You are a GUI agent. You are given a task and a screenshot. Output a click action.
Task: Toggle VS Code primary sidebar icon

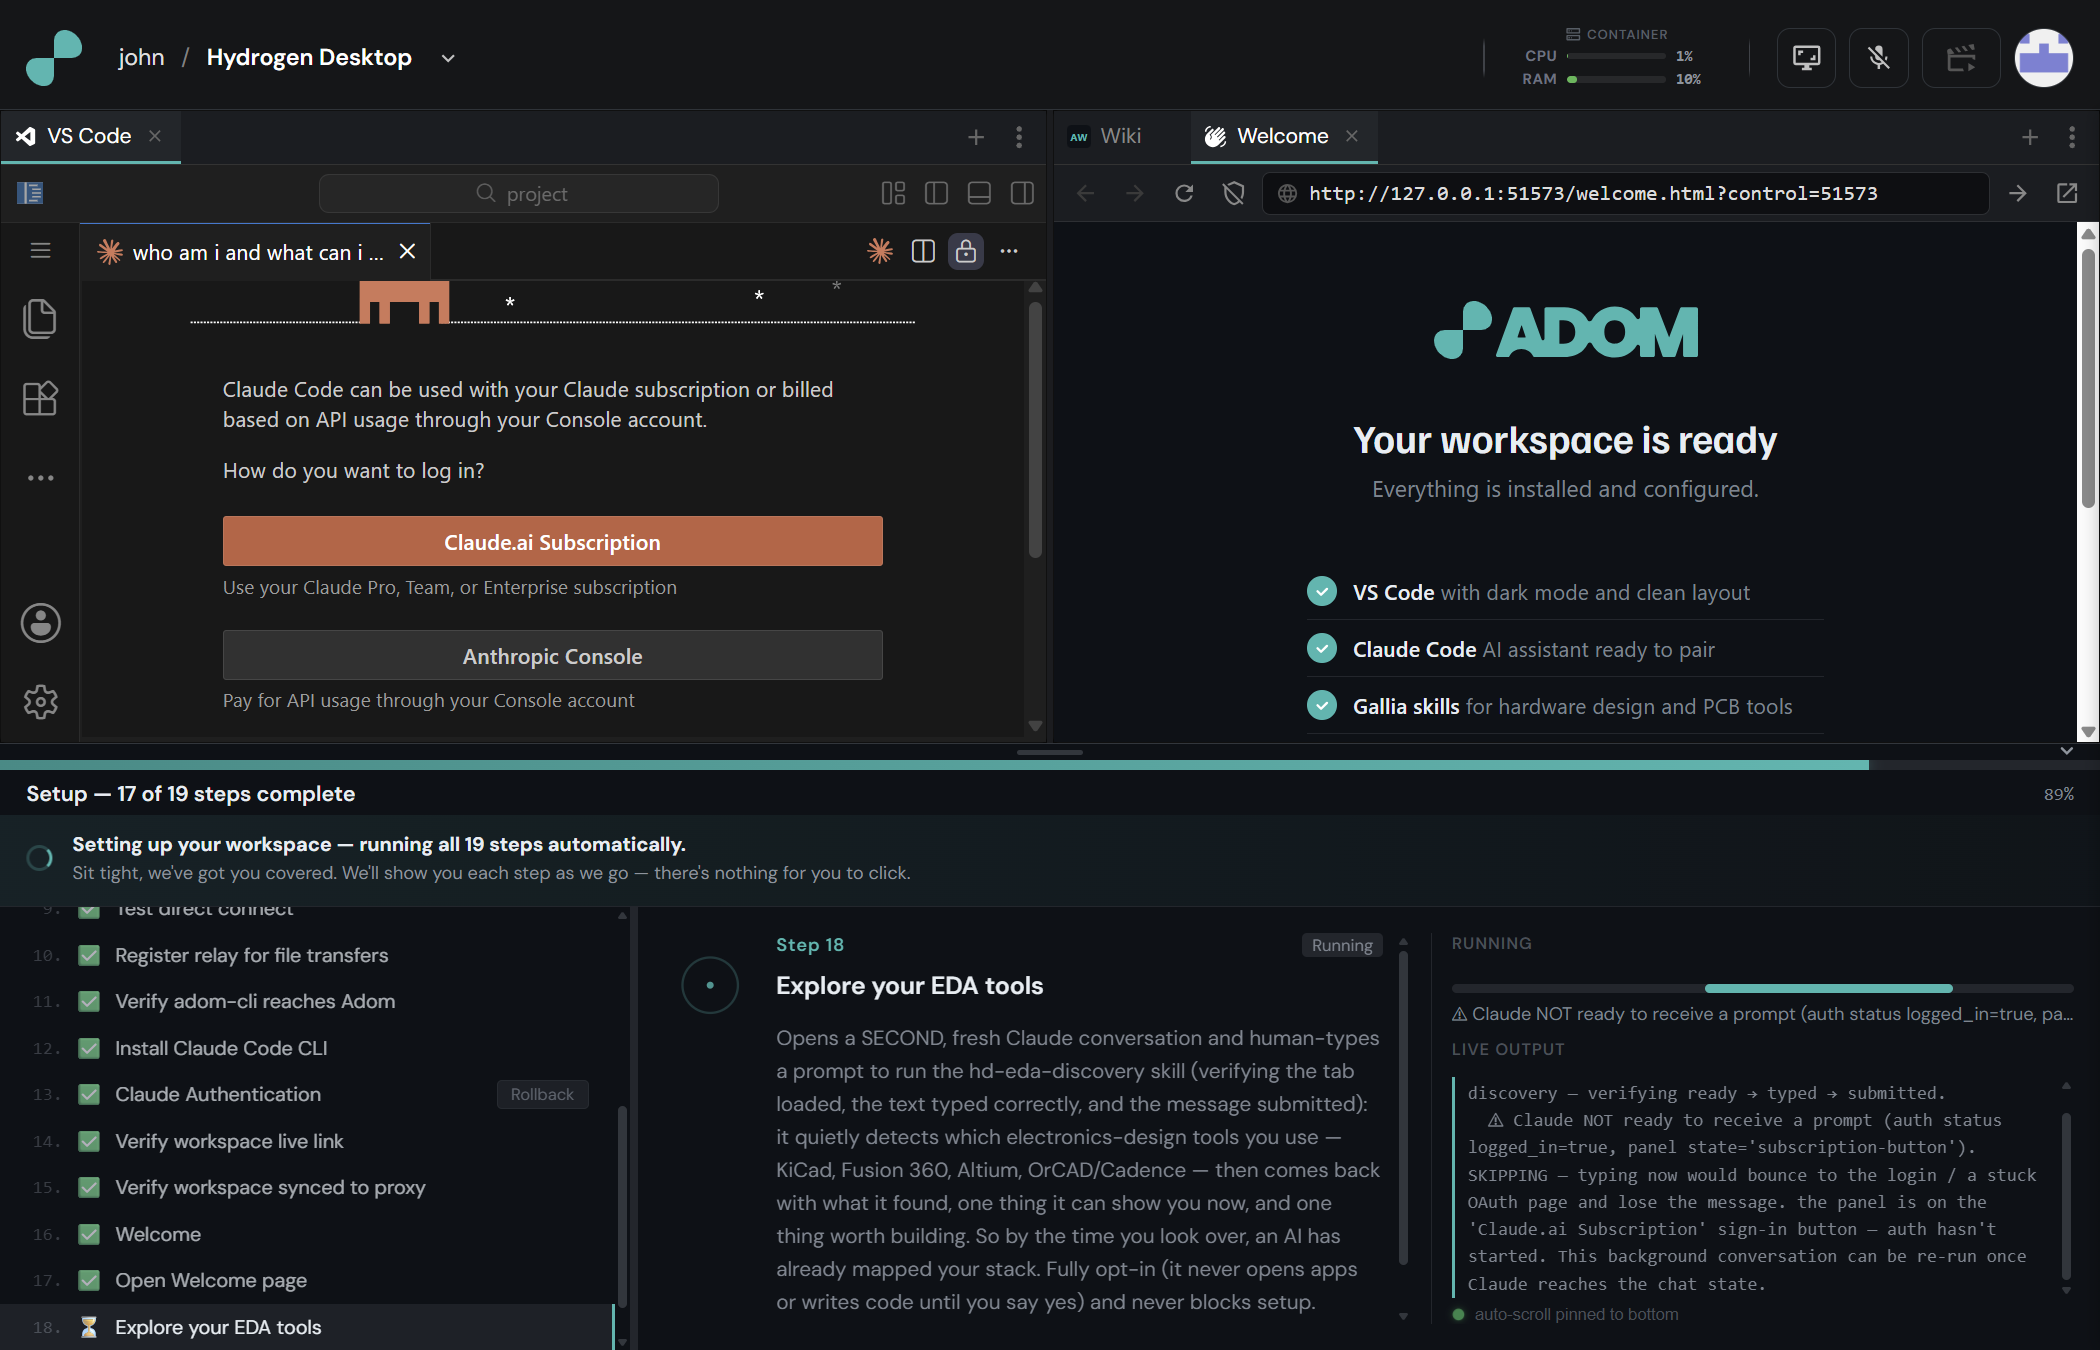30,193
